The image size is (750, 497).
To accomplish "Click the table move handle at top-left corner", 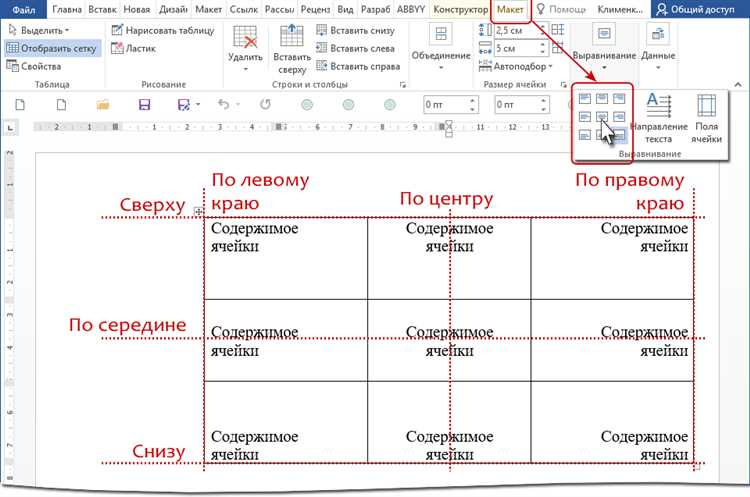I will [198, 211].
